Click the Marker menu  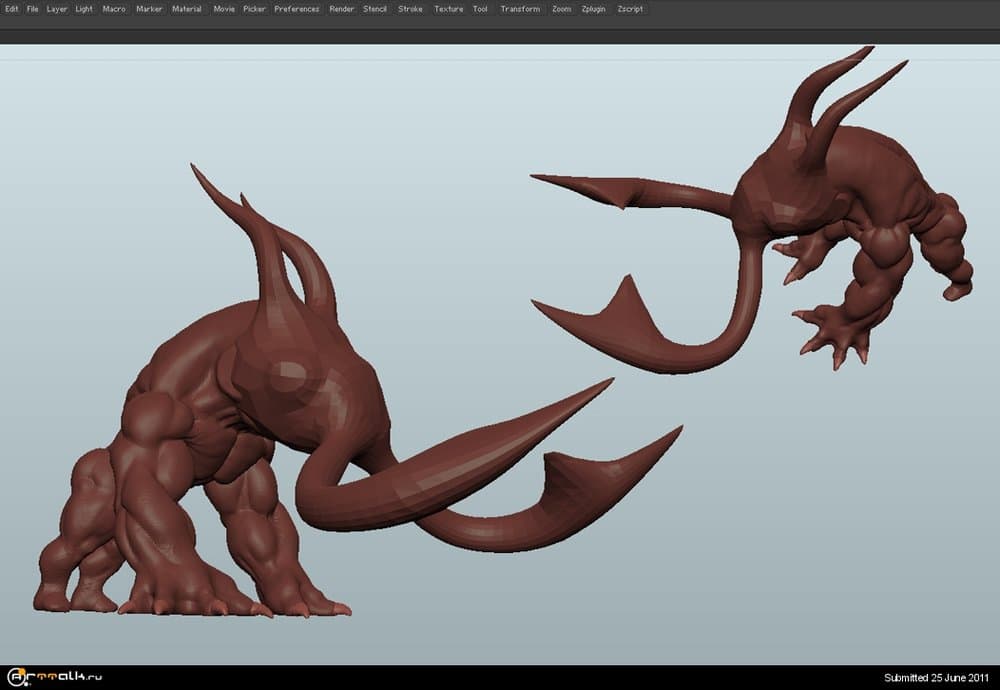click(149, 9)
